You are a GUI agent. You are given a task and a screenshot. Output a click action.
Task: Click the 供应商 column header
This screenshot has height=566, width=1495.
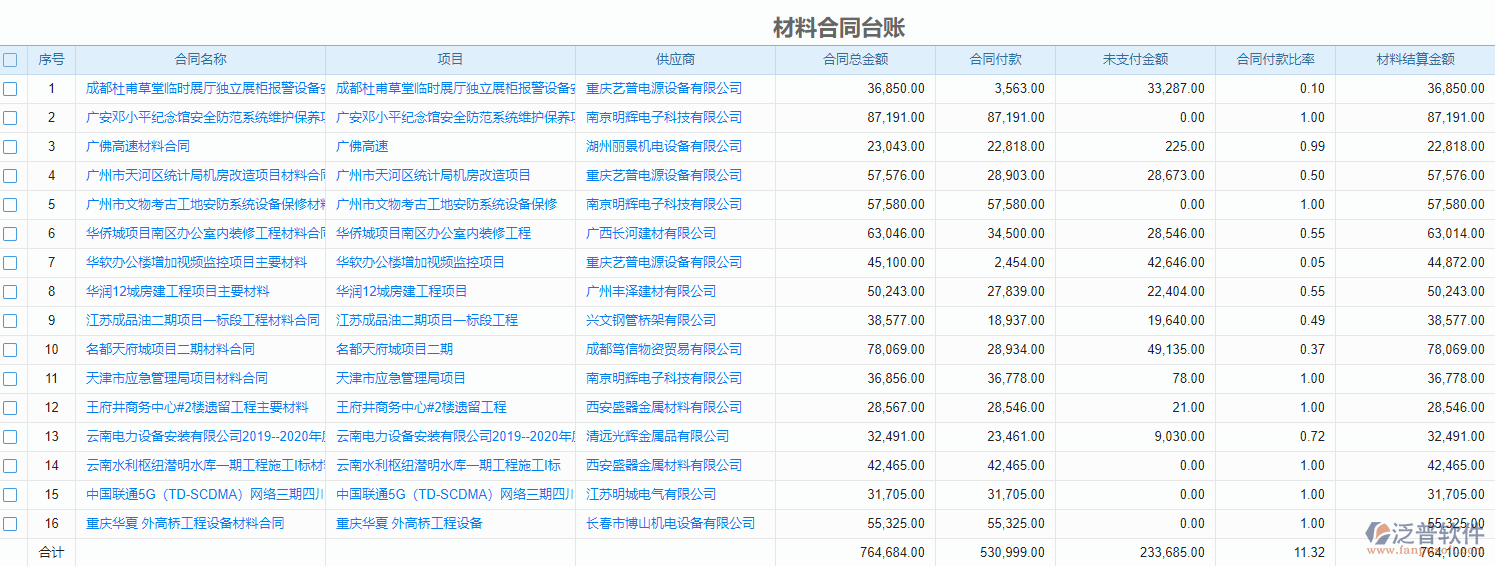[676, 60]
